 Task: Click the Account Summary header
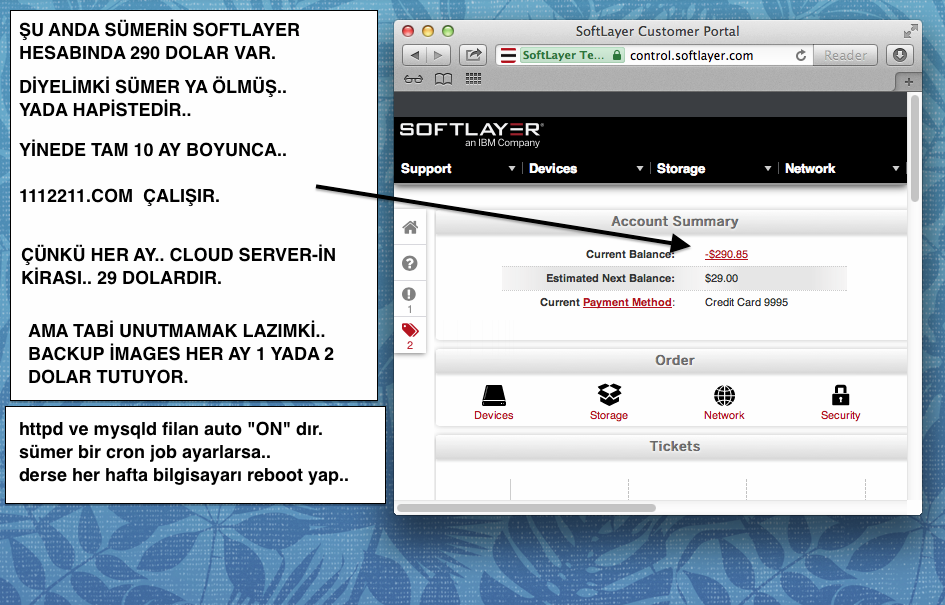point(674,222)
